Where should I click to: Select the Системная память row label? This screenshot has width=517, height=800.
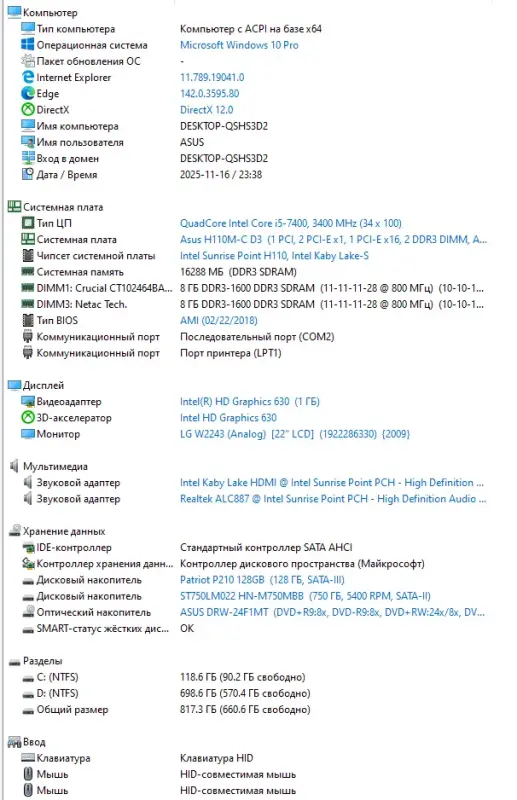click(x=80, y=271)
